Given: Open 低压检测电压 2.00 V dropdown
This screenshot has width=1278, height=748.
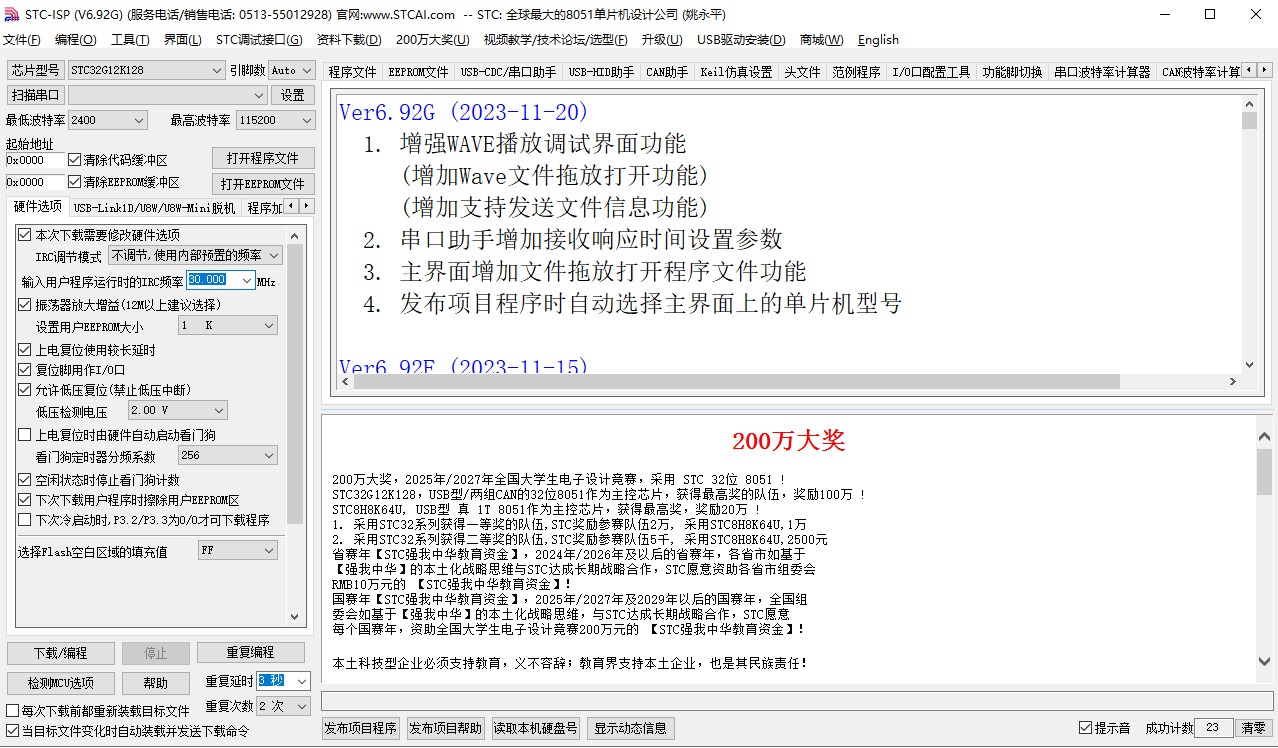Looking at the screenshot, I should (178, 410).
